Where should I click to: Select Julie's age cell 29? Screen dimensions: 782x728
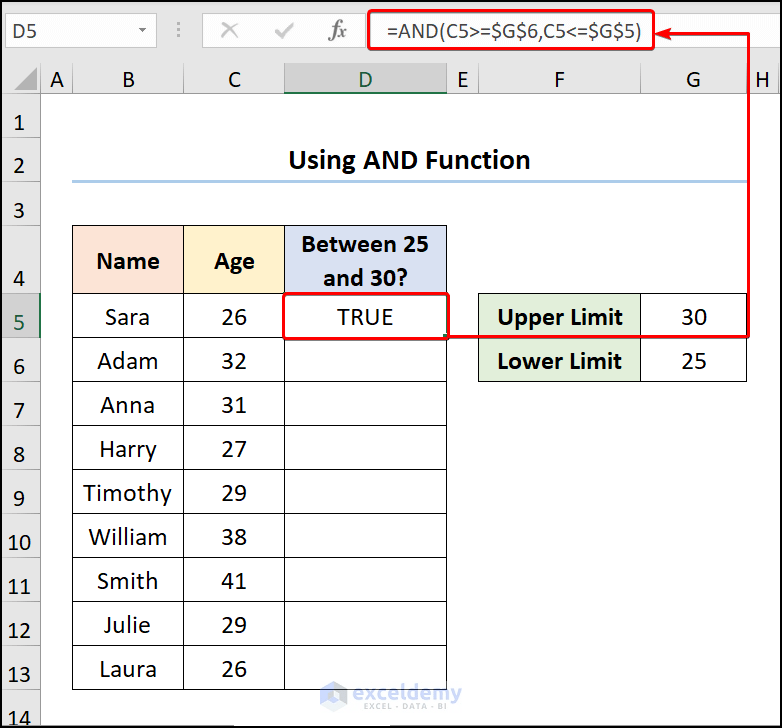click(x=234, y=623)
